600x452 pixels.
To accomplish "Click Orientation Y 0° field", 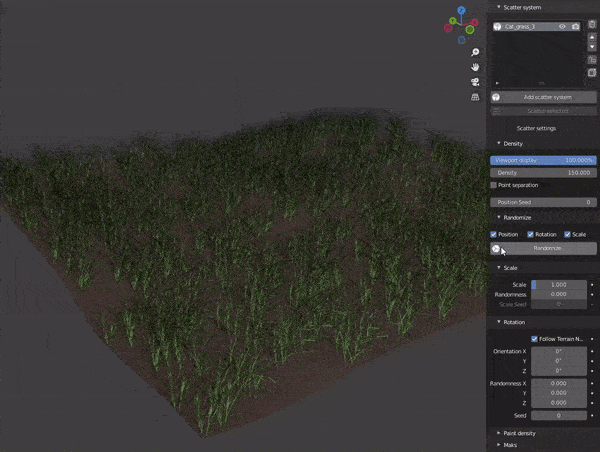I will click(x=559, y=361).
